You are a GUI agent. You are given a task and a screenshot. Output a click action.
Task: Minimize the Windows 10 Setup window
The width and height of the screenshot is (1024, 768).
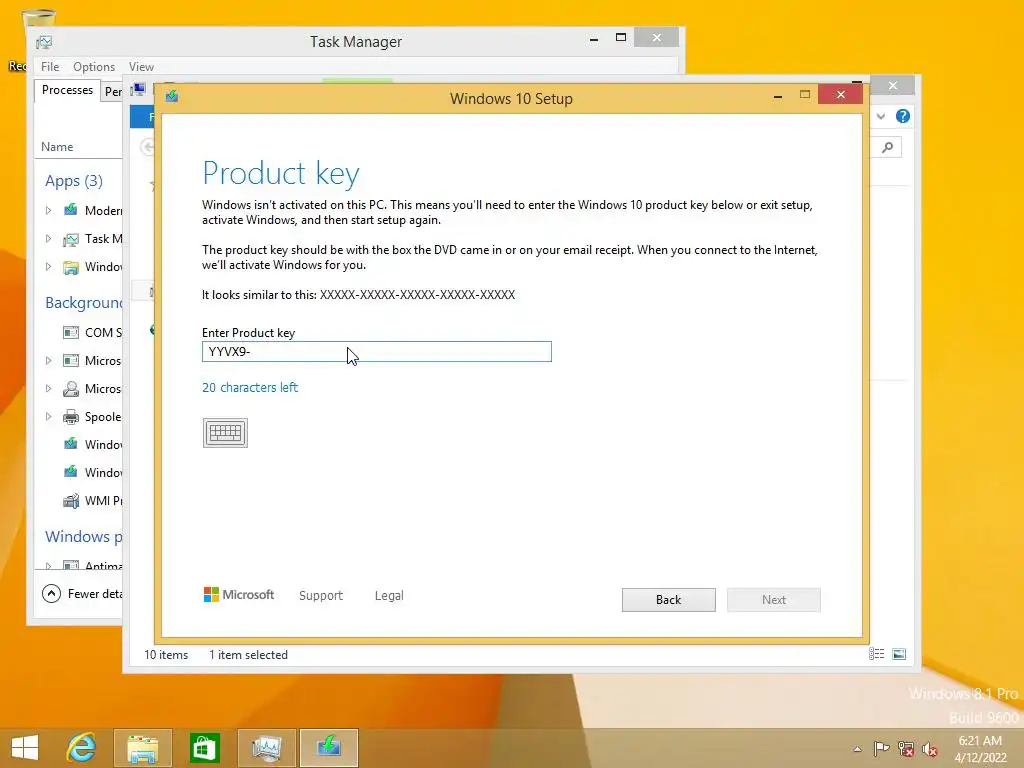[778, 96]
